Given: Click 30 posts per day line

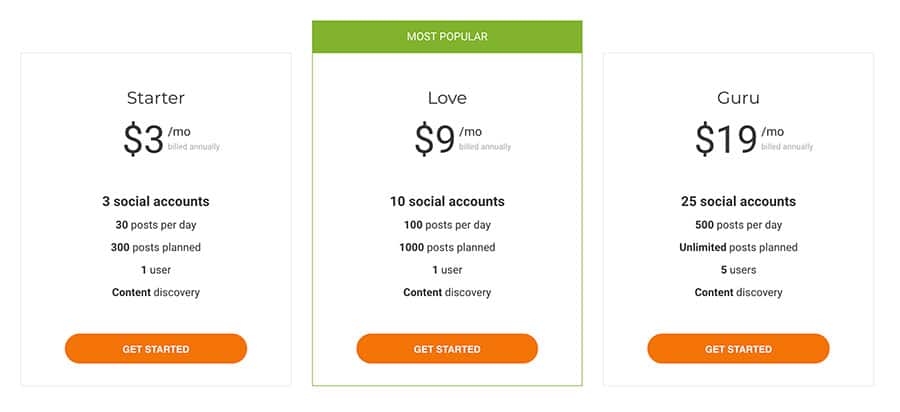Looking at the screenshot, I should click(x=156, y=225).
